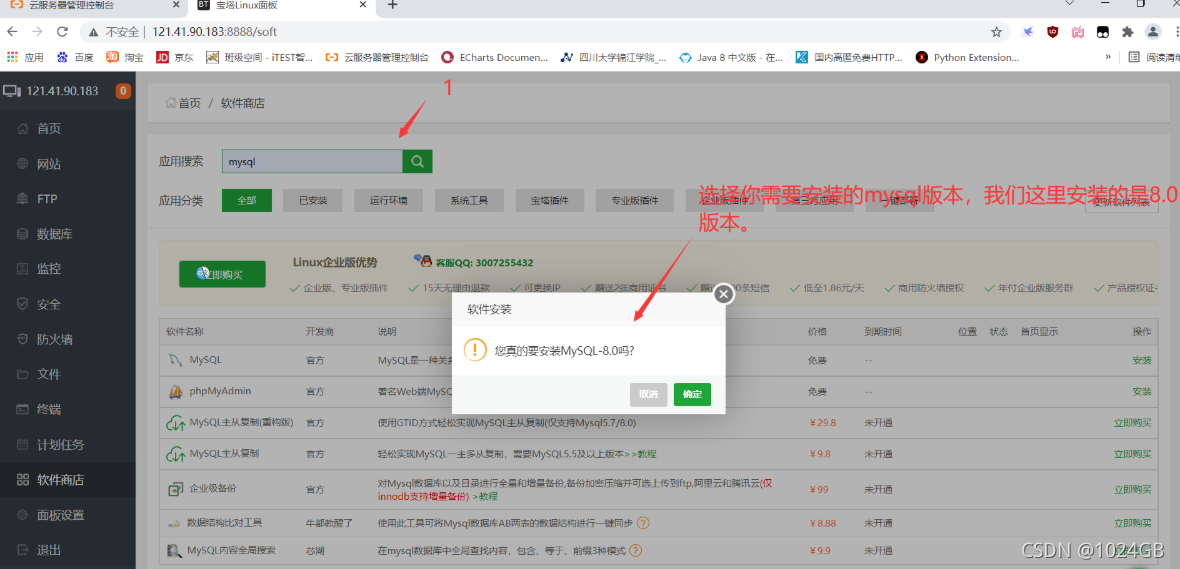Image resolution: width=1180 pixels, height=569 pixels.
Task: Close the 软件安装 dialog with X
Action: coord(724,294)
